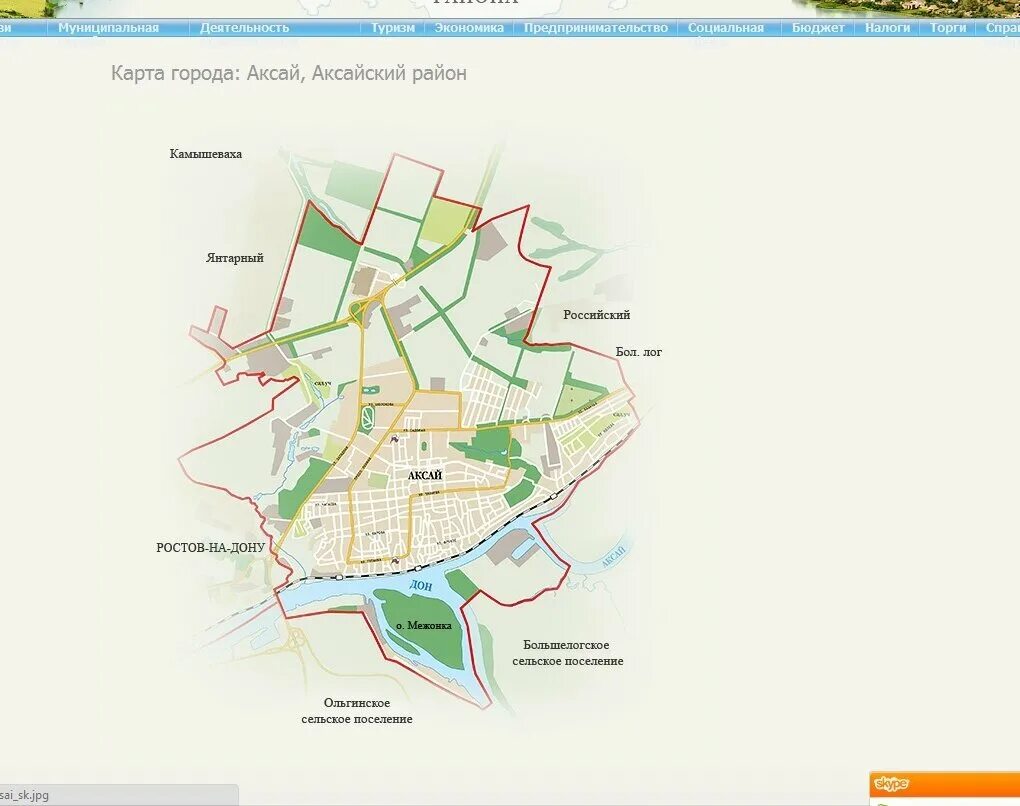Open the Предпринимательство menu item
Screen dimensions: 1020x806
pyautogui.click(x=596, y=28)
